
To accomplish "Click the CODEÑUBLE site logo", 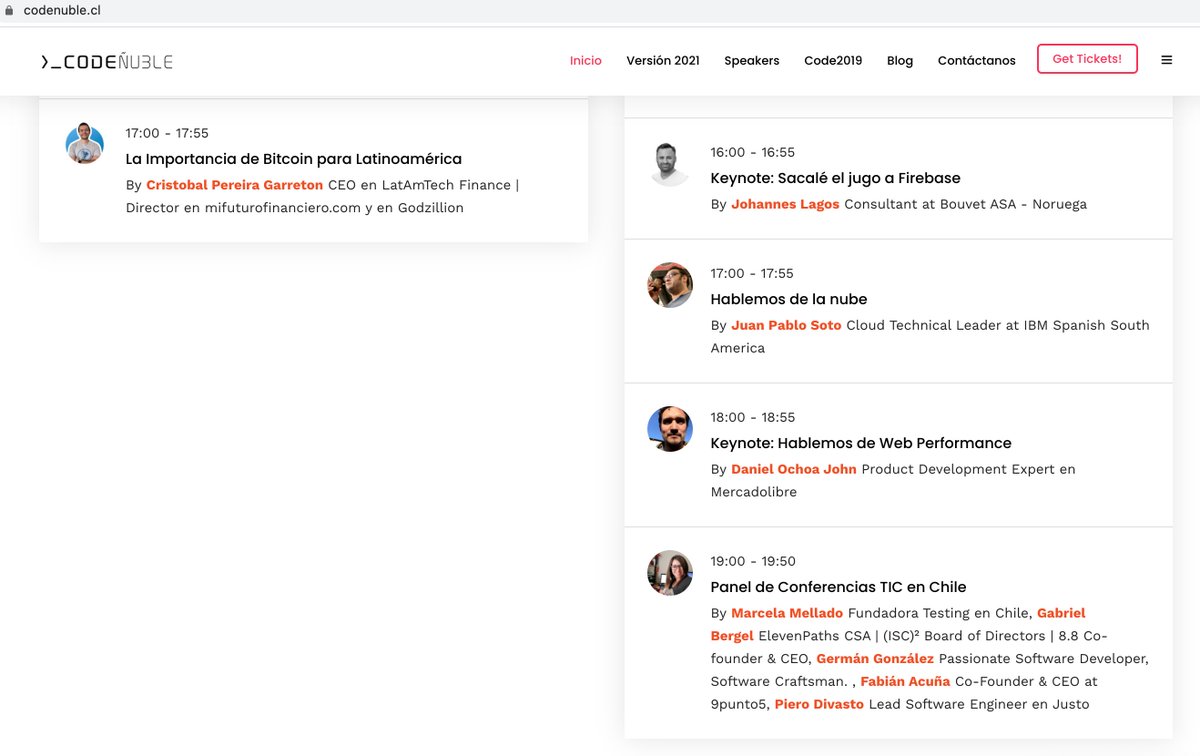I will (105, 60).
